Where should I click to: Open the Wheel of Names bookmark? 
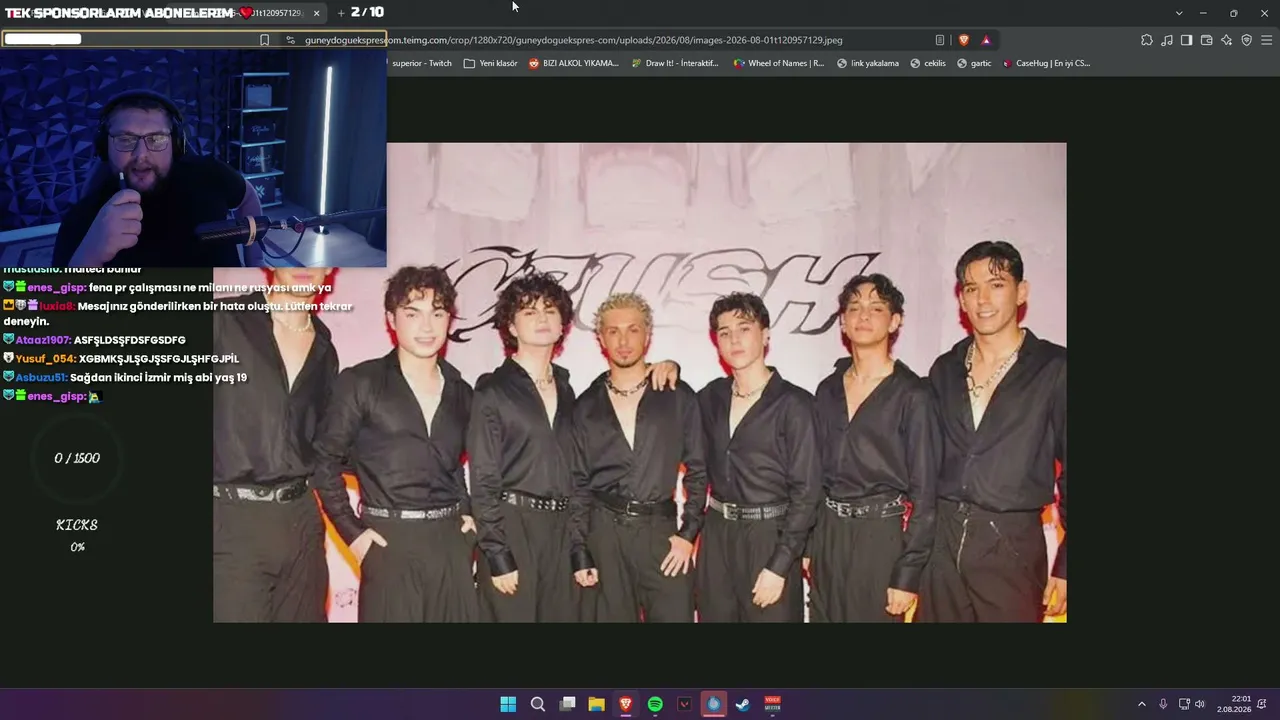(x=779, y=63)
